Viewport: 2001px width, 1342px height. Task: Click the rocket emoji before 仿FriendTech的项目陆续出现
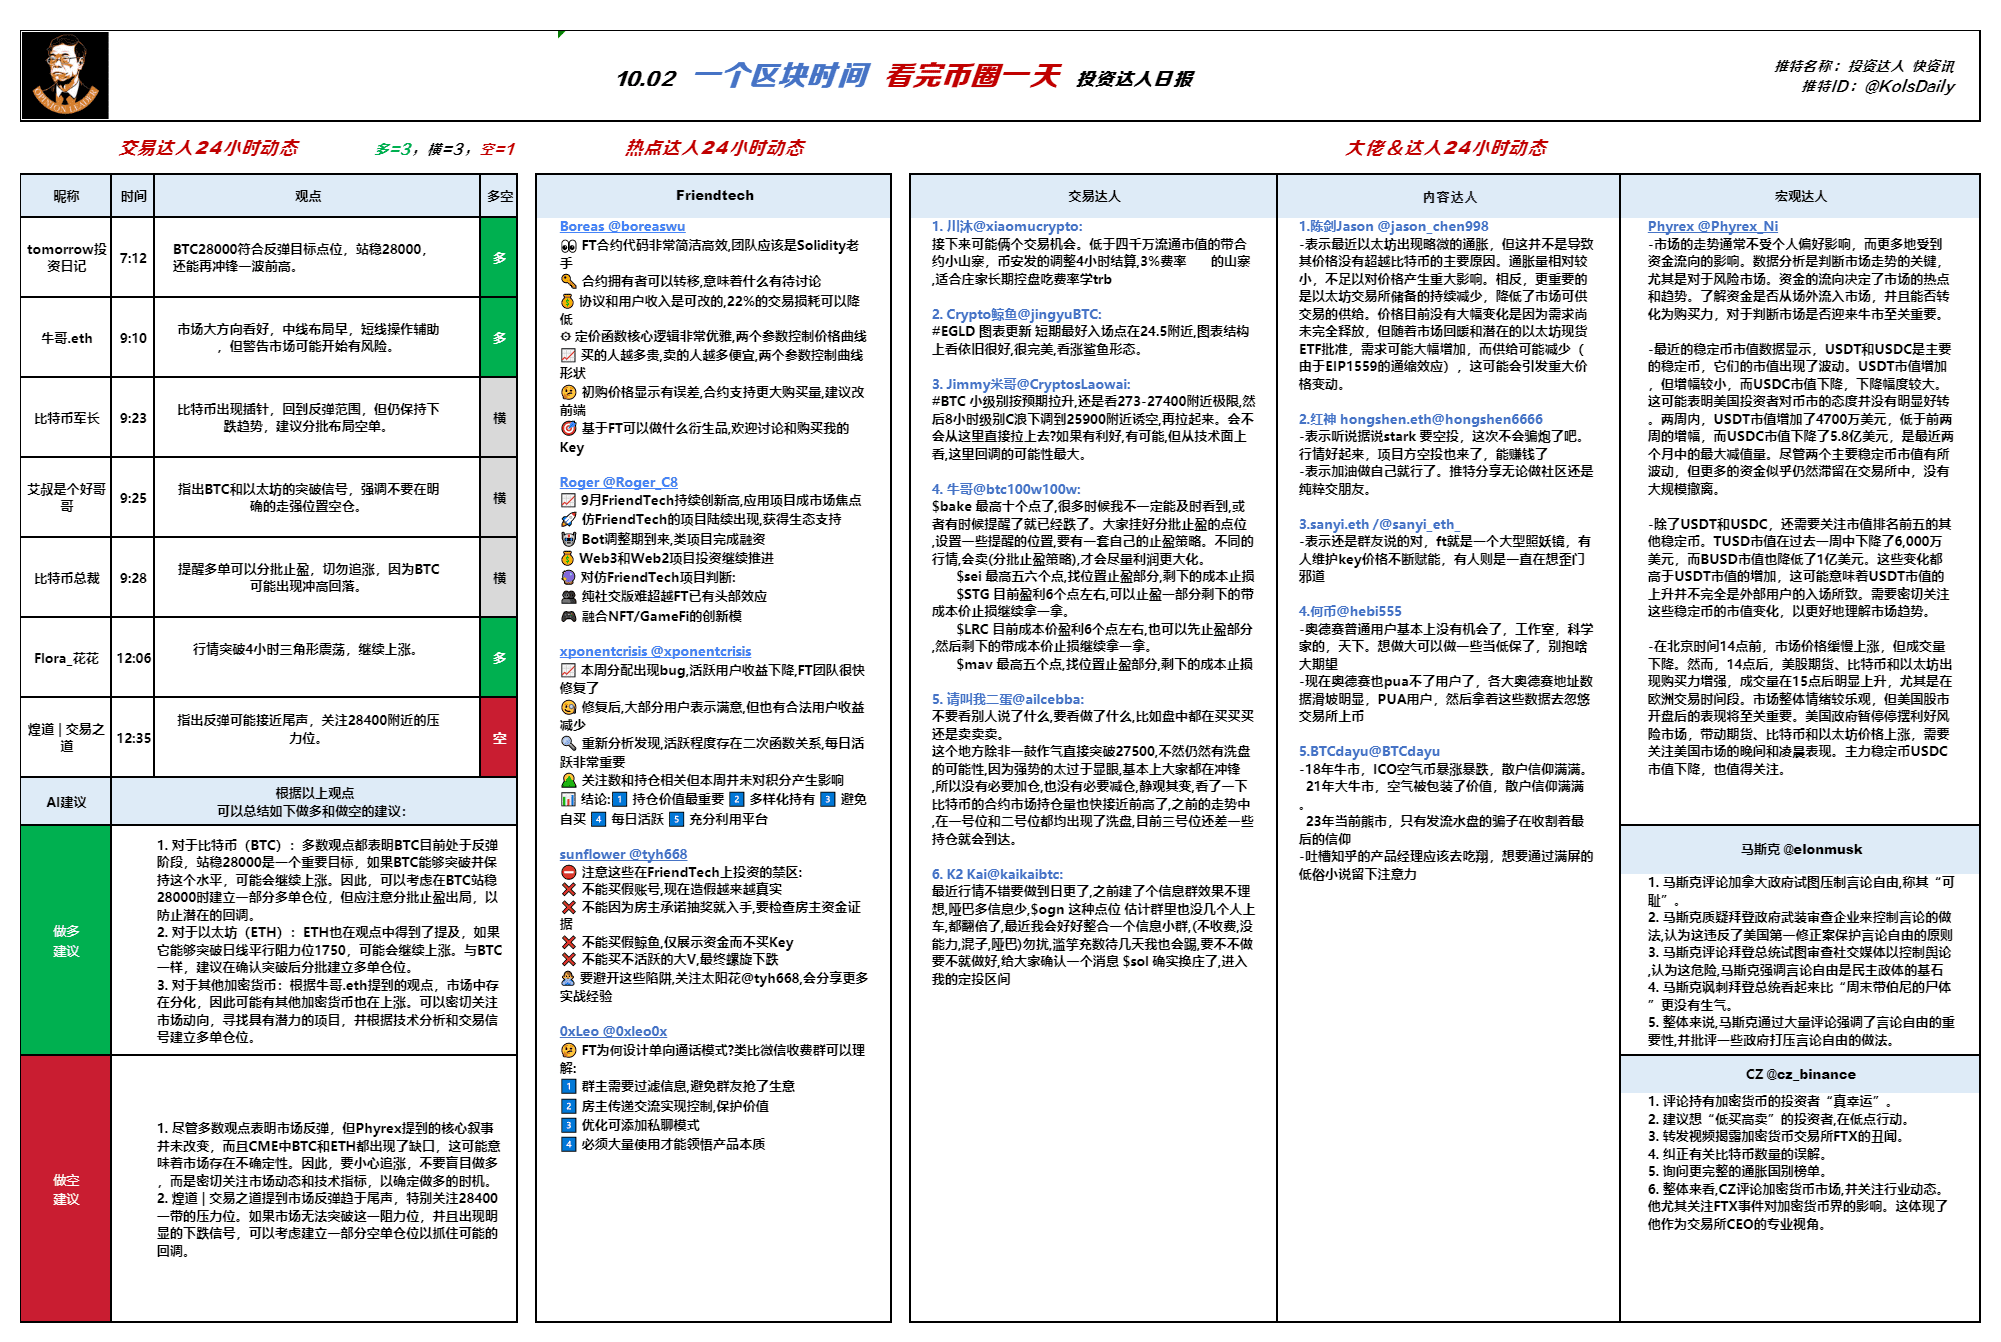click(x=568, y=519)
